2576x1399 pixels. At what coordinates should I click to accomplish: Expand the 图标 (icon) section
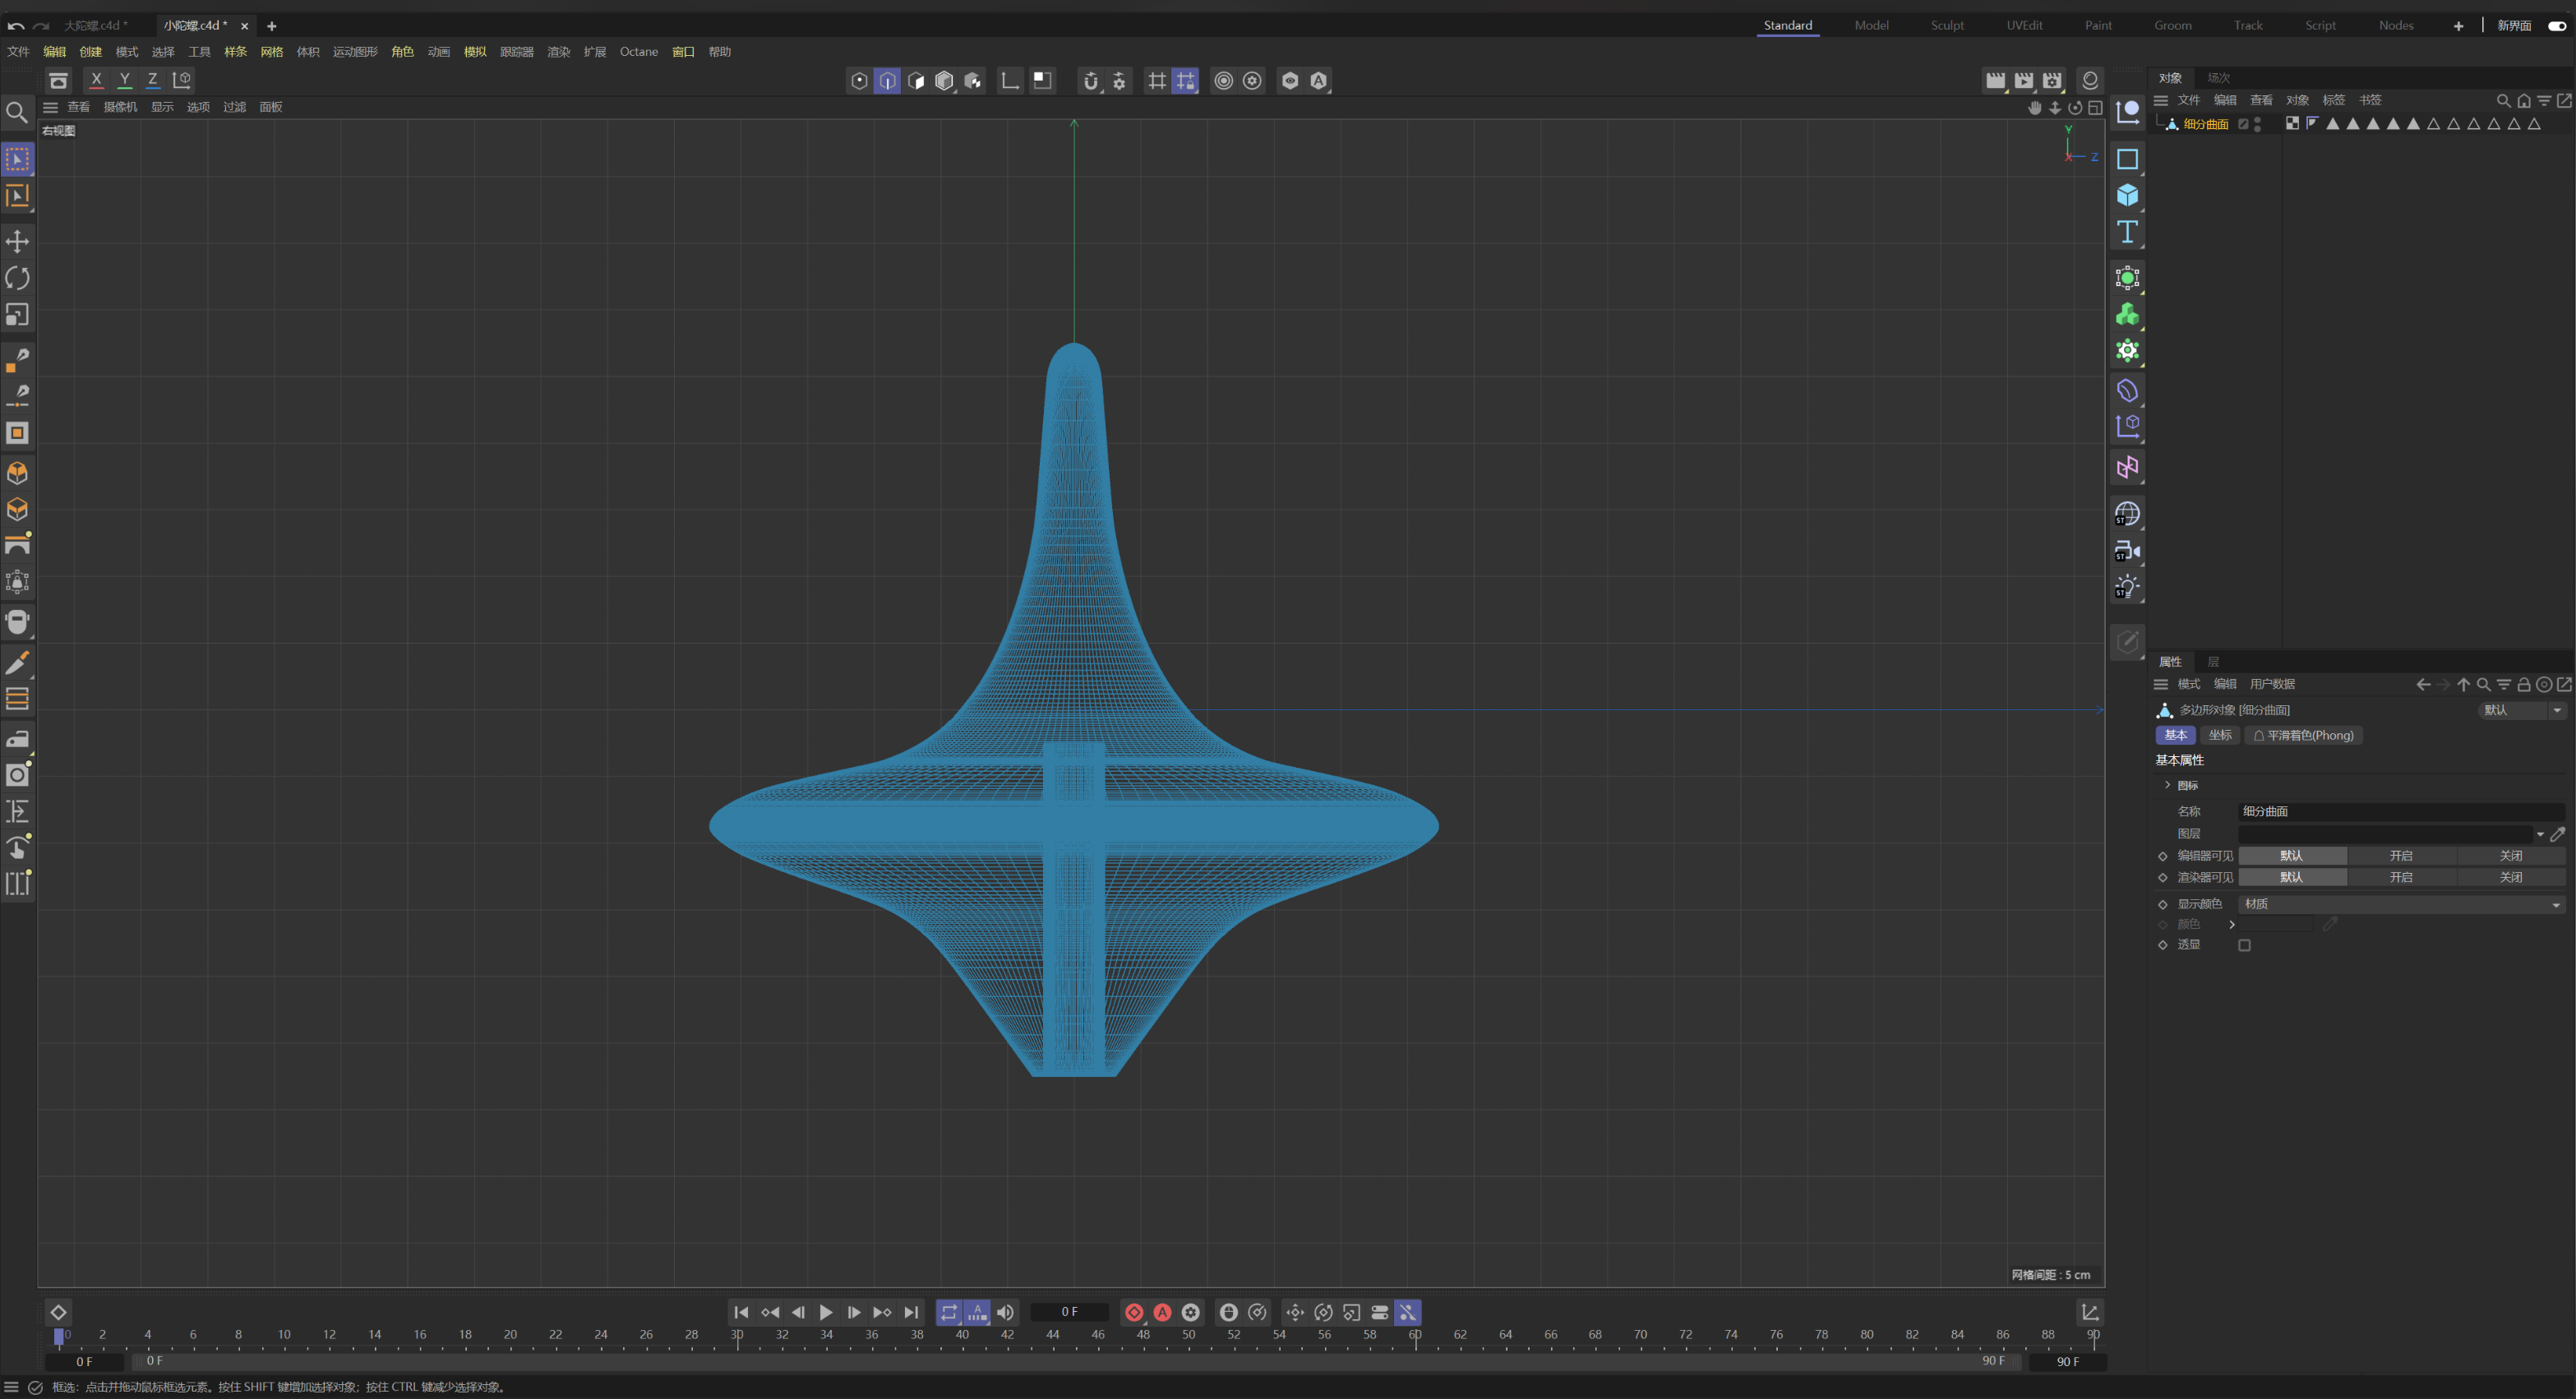tap(2168, 785)
